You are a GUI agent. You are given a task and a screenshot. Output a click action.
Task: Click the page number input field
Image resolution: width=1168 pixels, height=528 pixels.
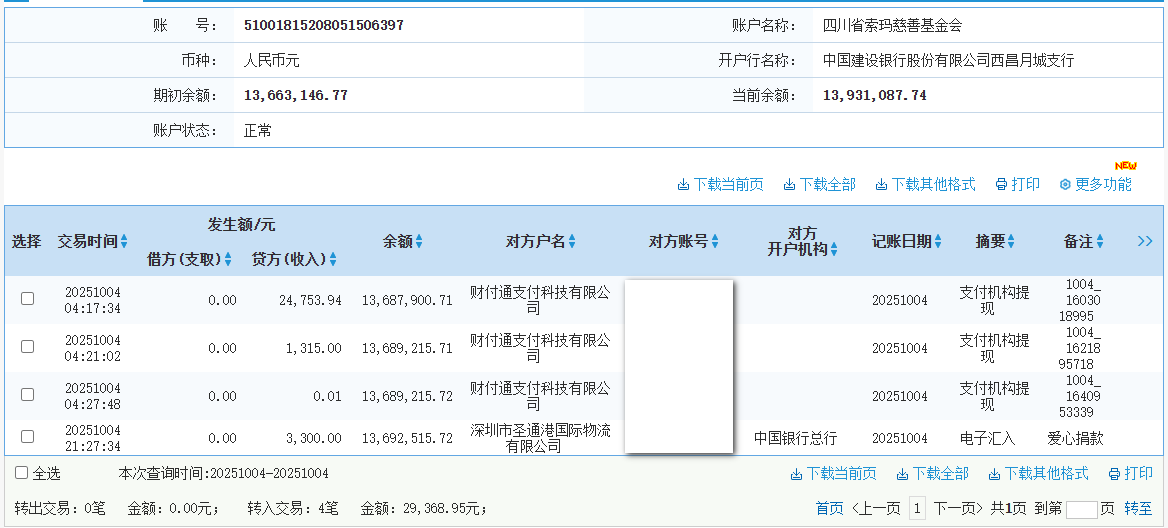pyautogui.click(x=1081, y=510)
